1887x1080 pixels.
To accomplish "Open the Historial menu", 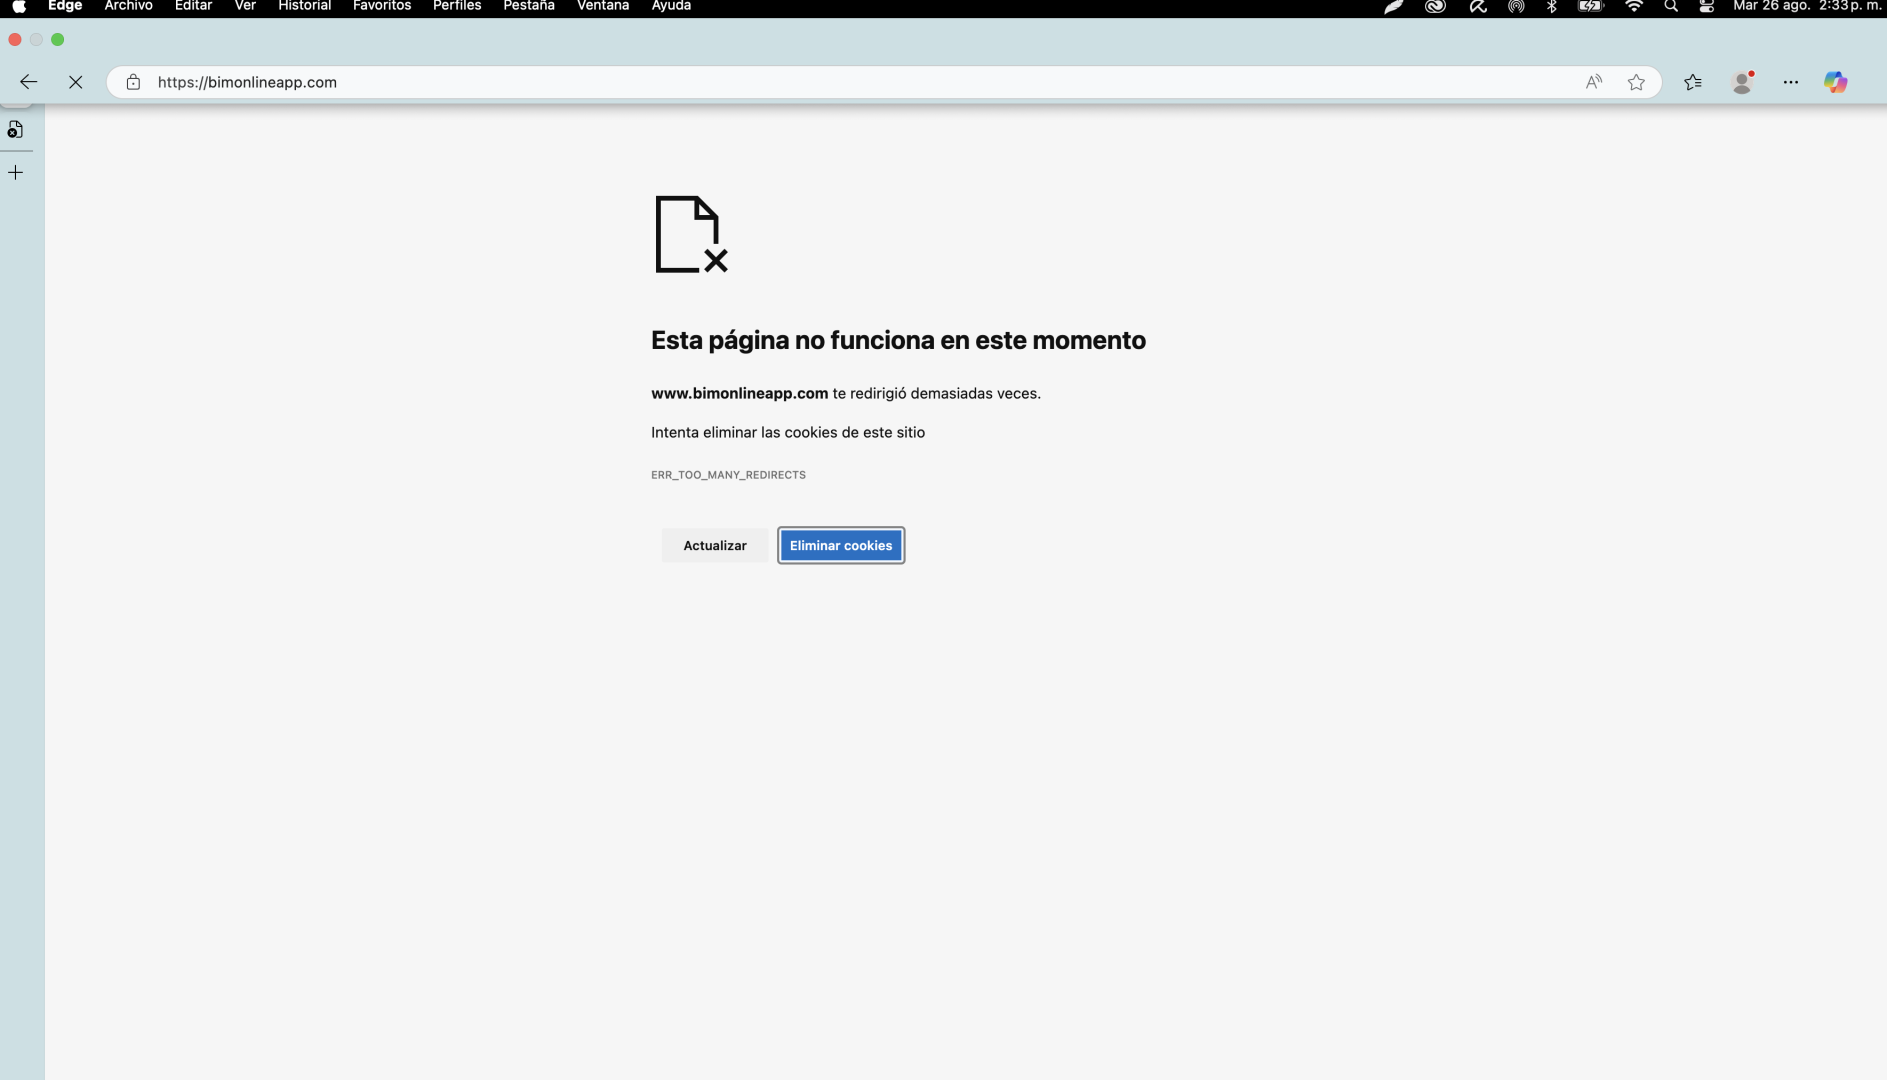I will pos(304,6).
